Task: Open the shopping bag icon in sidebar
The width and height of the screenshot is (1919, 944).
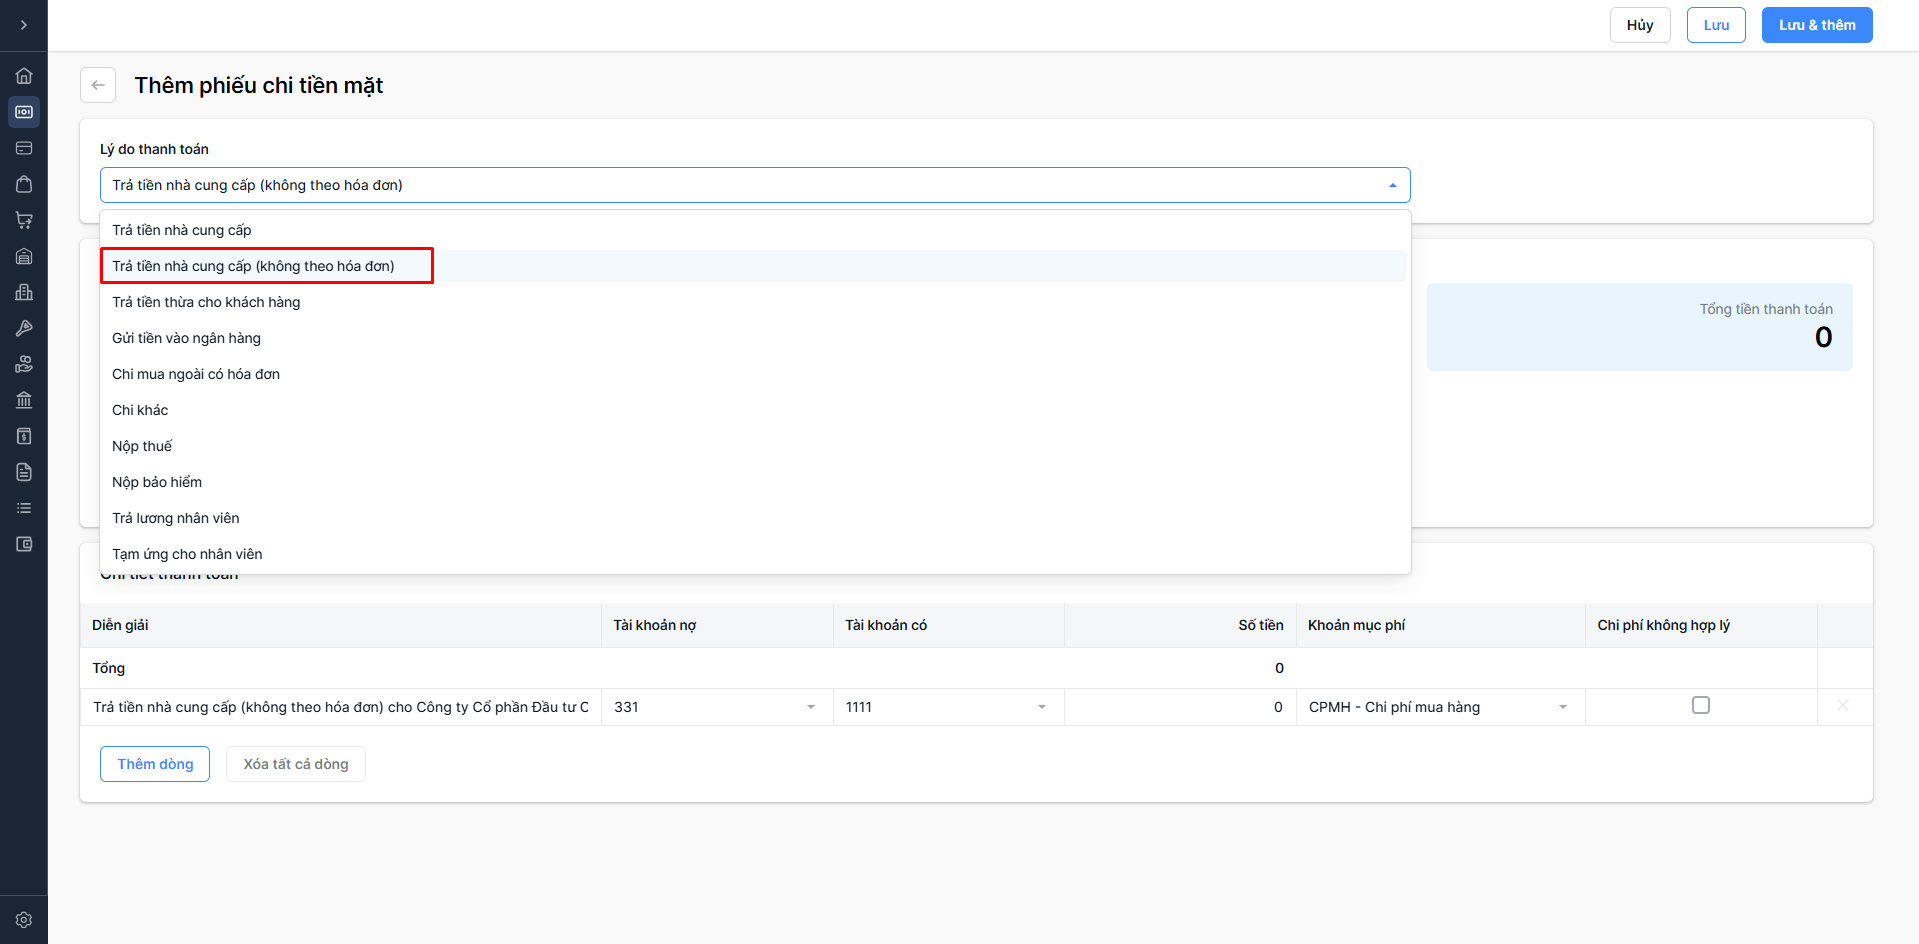Action: tap(24, 184)
